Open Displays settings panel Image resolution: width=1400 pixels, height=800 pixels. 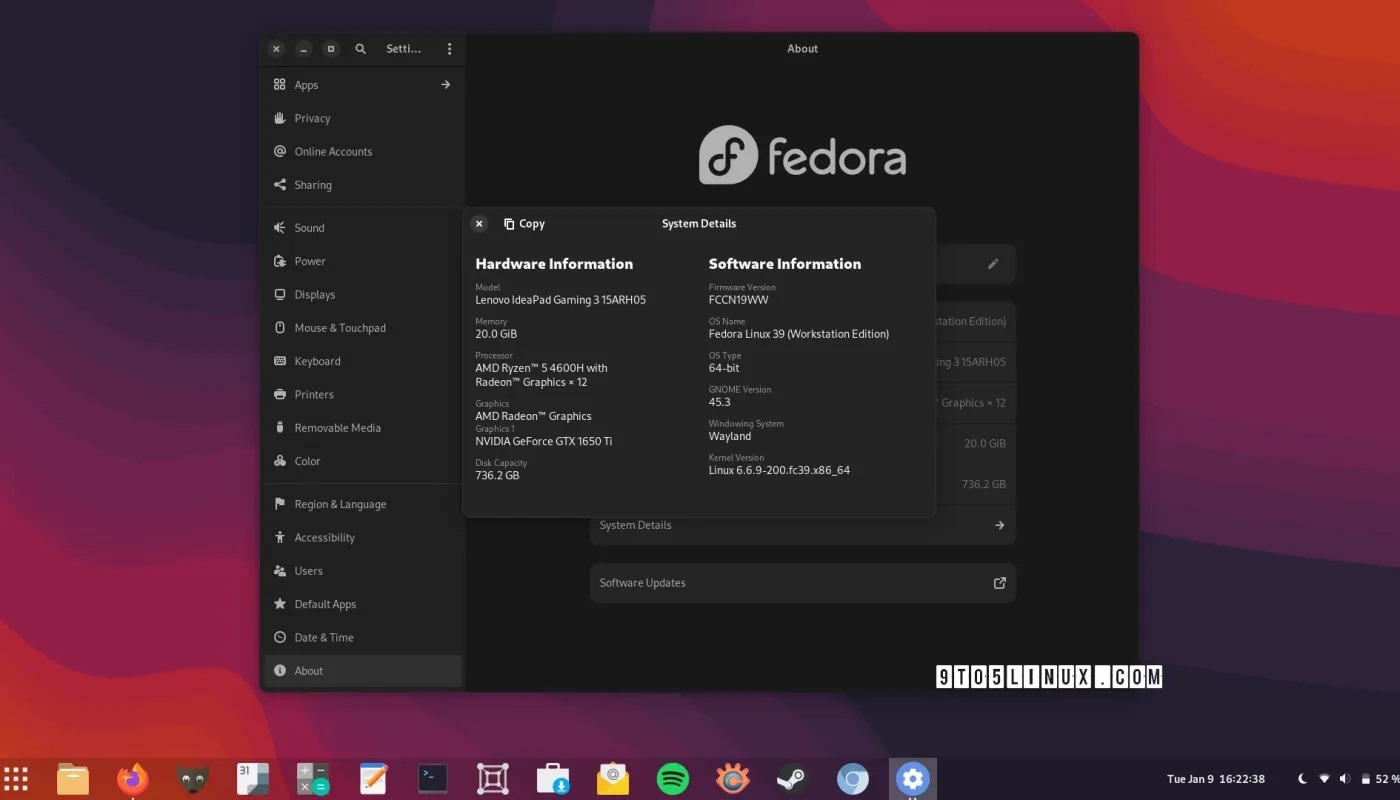pos(314,295)
